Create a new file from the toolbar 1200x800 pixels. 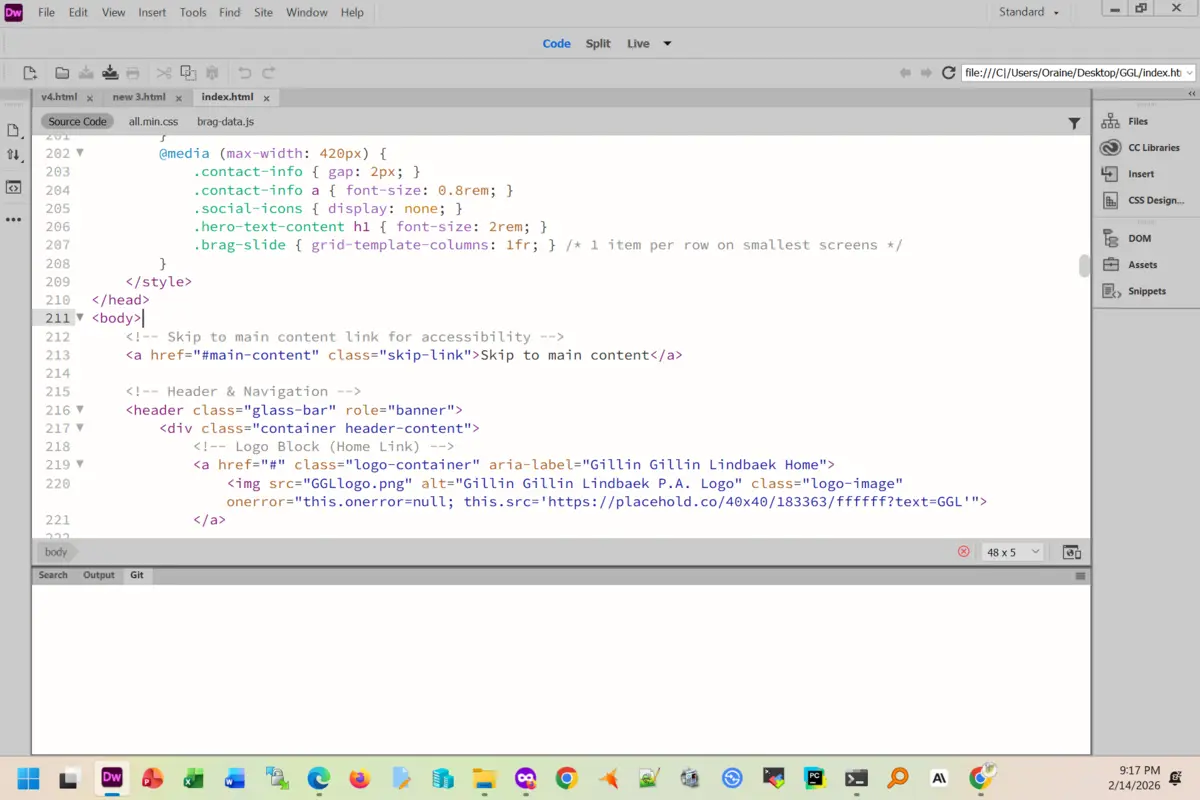pyautogui.click(x=30, y=72)
